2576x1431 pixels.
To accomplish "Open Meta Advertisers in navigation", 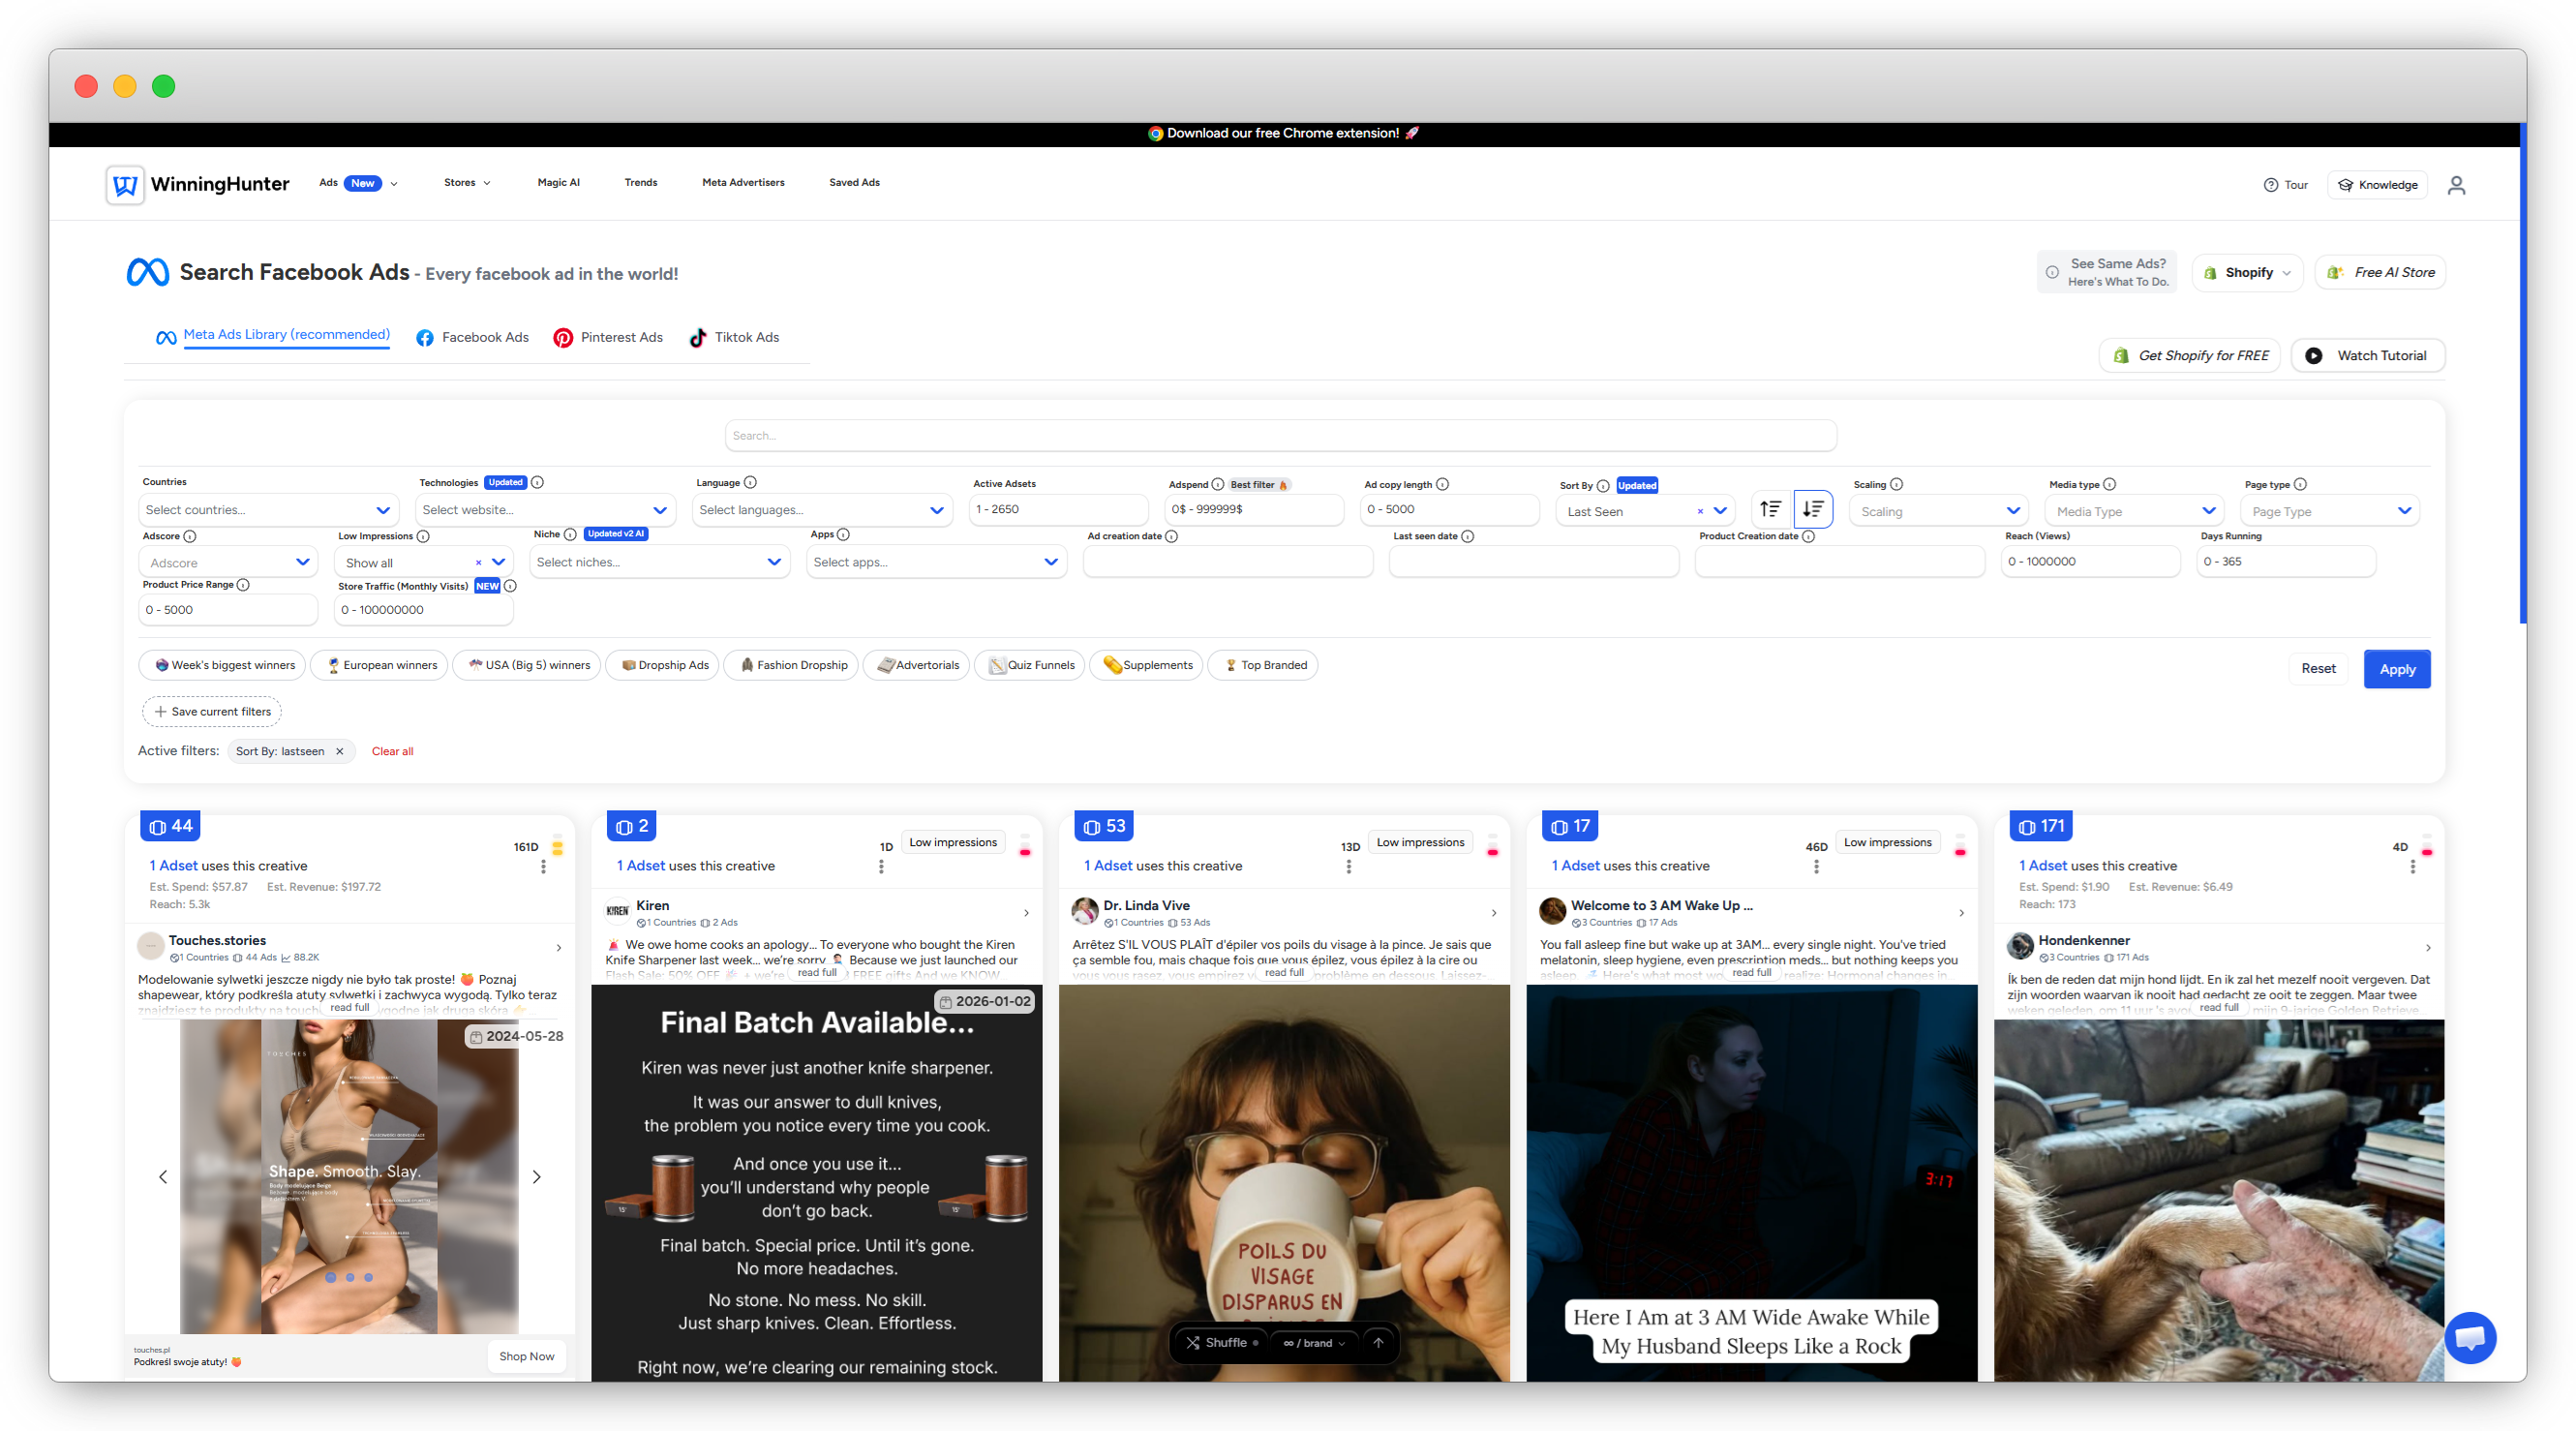I will pos(743,183).
